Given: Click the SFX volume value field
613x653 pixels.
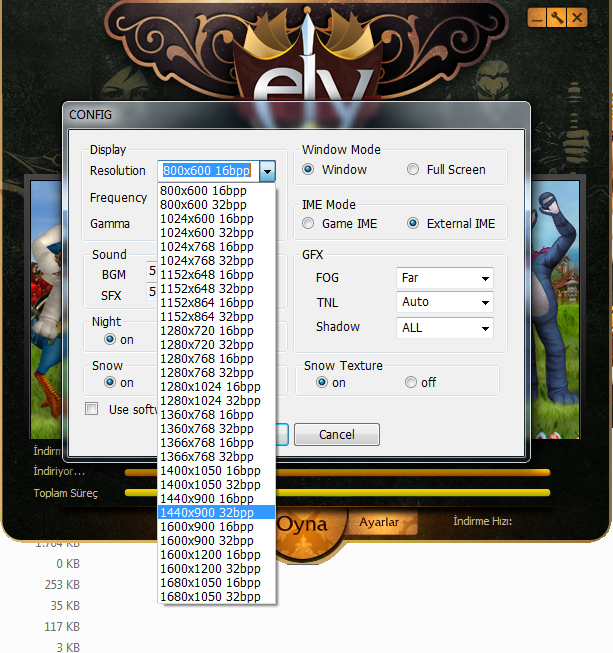Looking at the screenshot, I should 152,292.
